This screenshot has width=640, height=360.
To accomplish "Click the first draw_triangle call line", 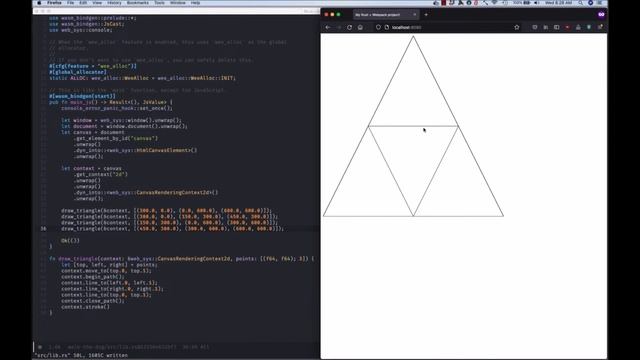I will [167, 211].
